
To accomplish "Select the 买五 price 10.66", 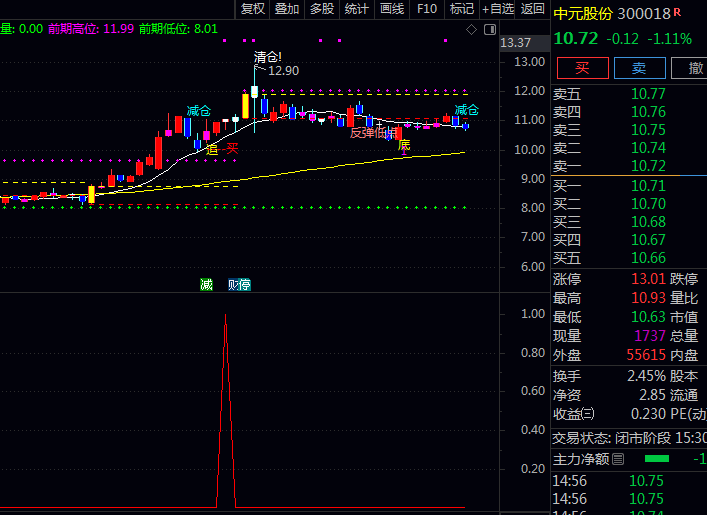I will coord(648,258).
